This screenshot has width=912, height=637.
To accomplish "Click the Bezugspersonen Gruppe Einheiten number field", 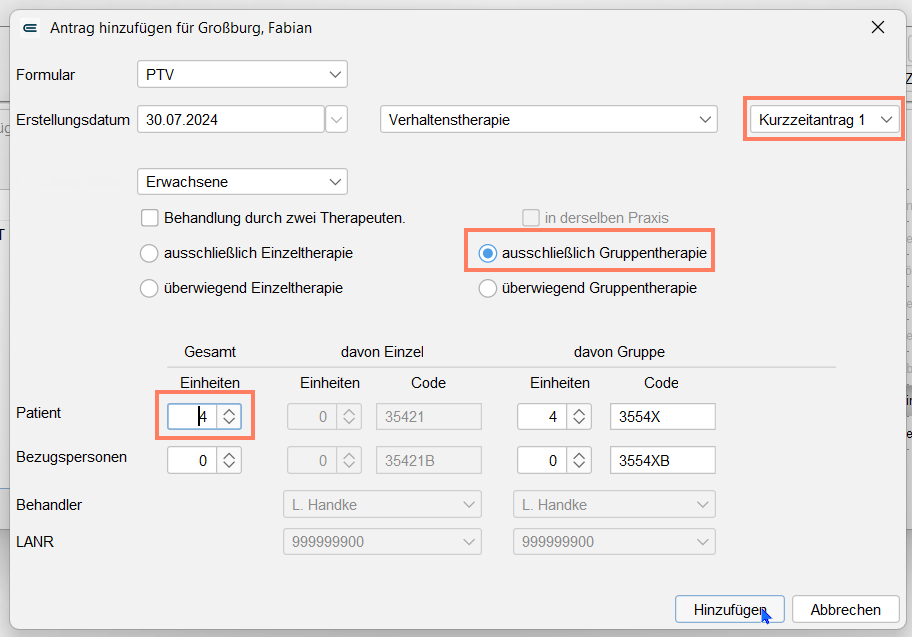I will tap(542, 460).
